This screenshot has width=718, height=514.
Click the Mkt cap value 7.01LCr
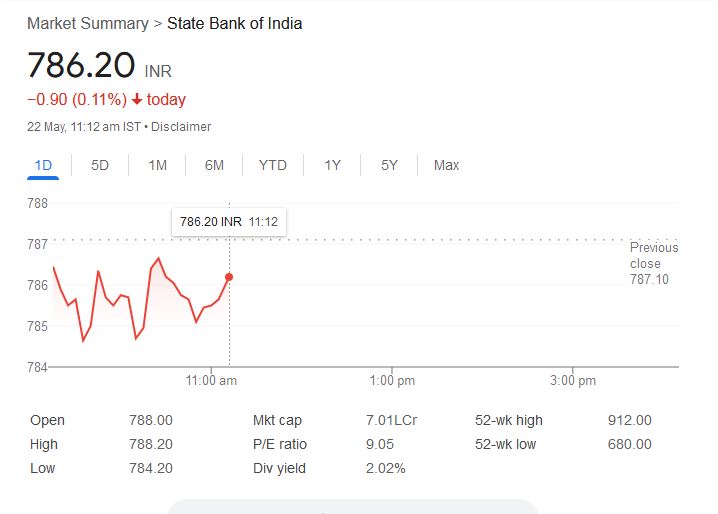coord(391,421)
